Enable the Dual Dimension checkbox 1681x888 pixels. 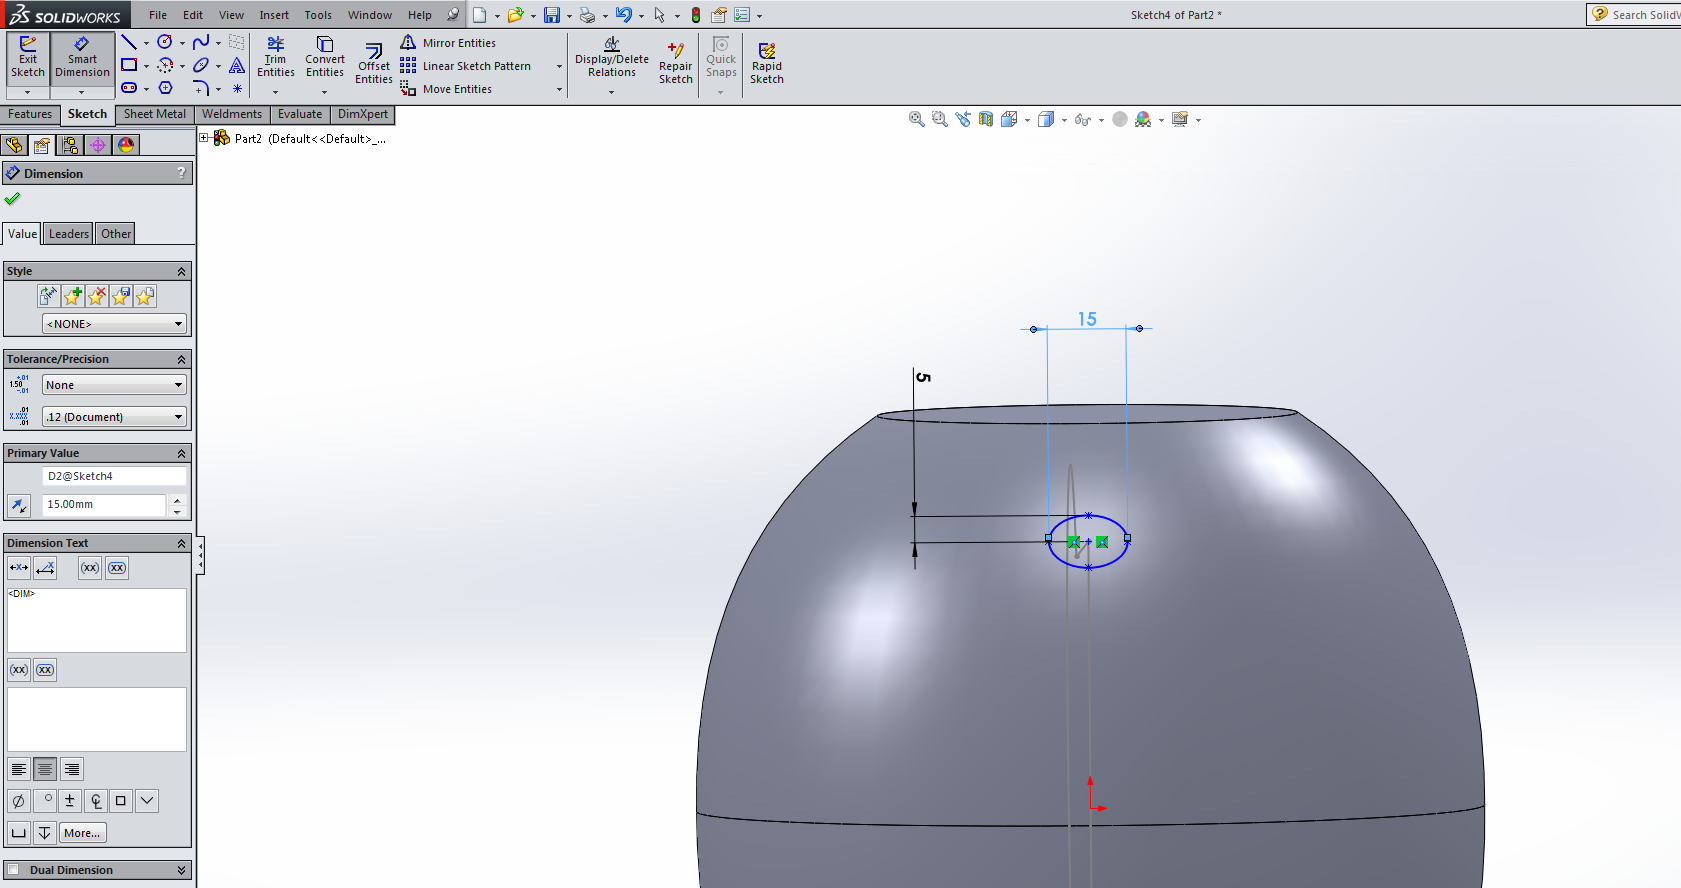(13, 870)
